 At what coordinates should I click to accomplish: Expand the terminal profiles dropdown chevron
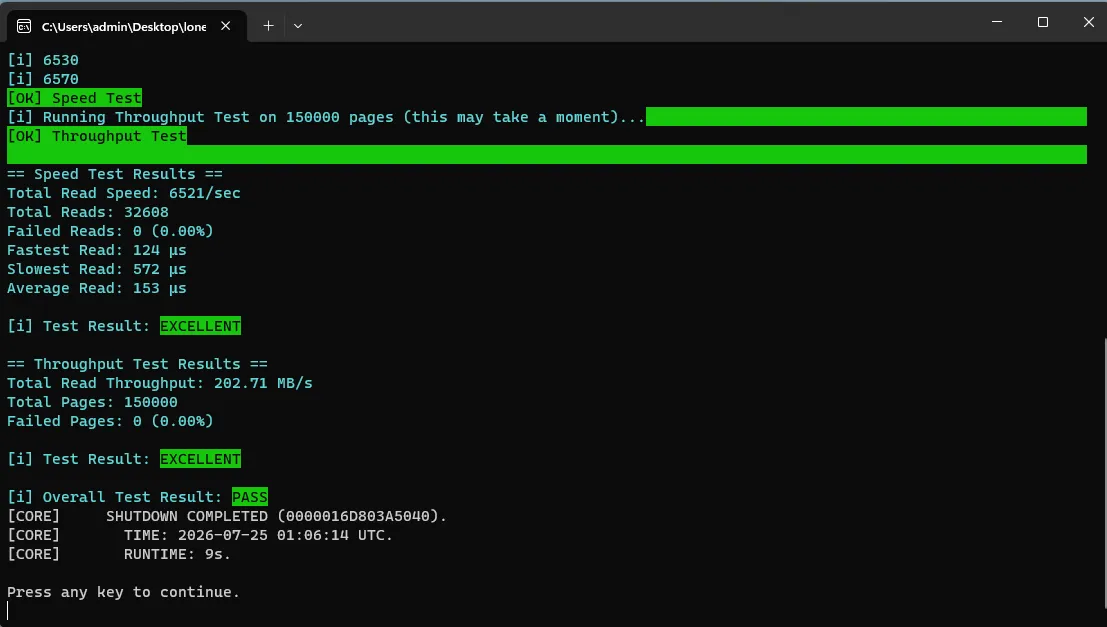point(298,26)
